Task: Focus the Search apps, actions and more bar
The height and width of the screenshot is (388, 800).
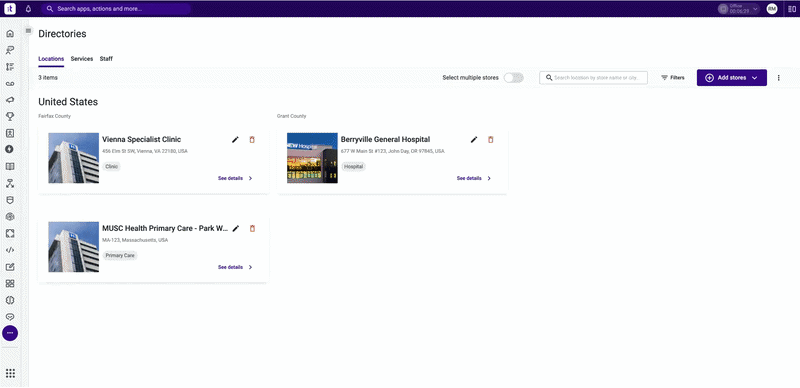Action: click(116, 9)
